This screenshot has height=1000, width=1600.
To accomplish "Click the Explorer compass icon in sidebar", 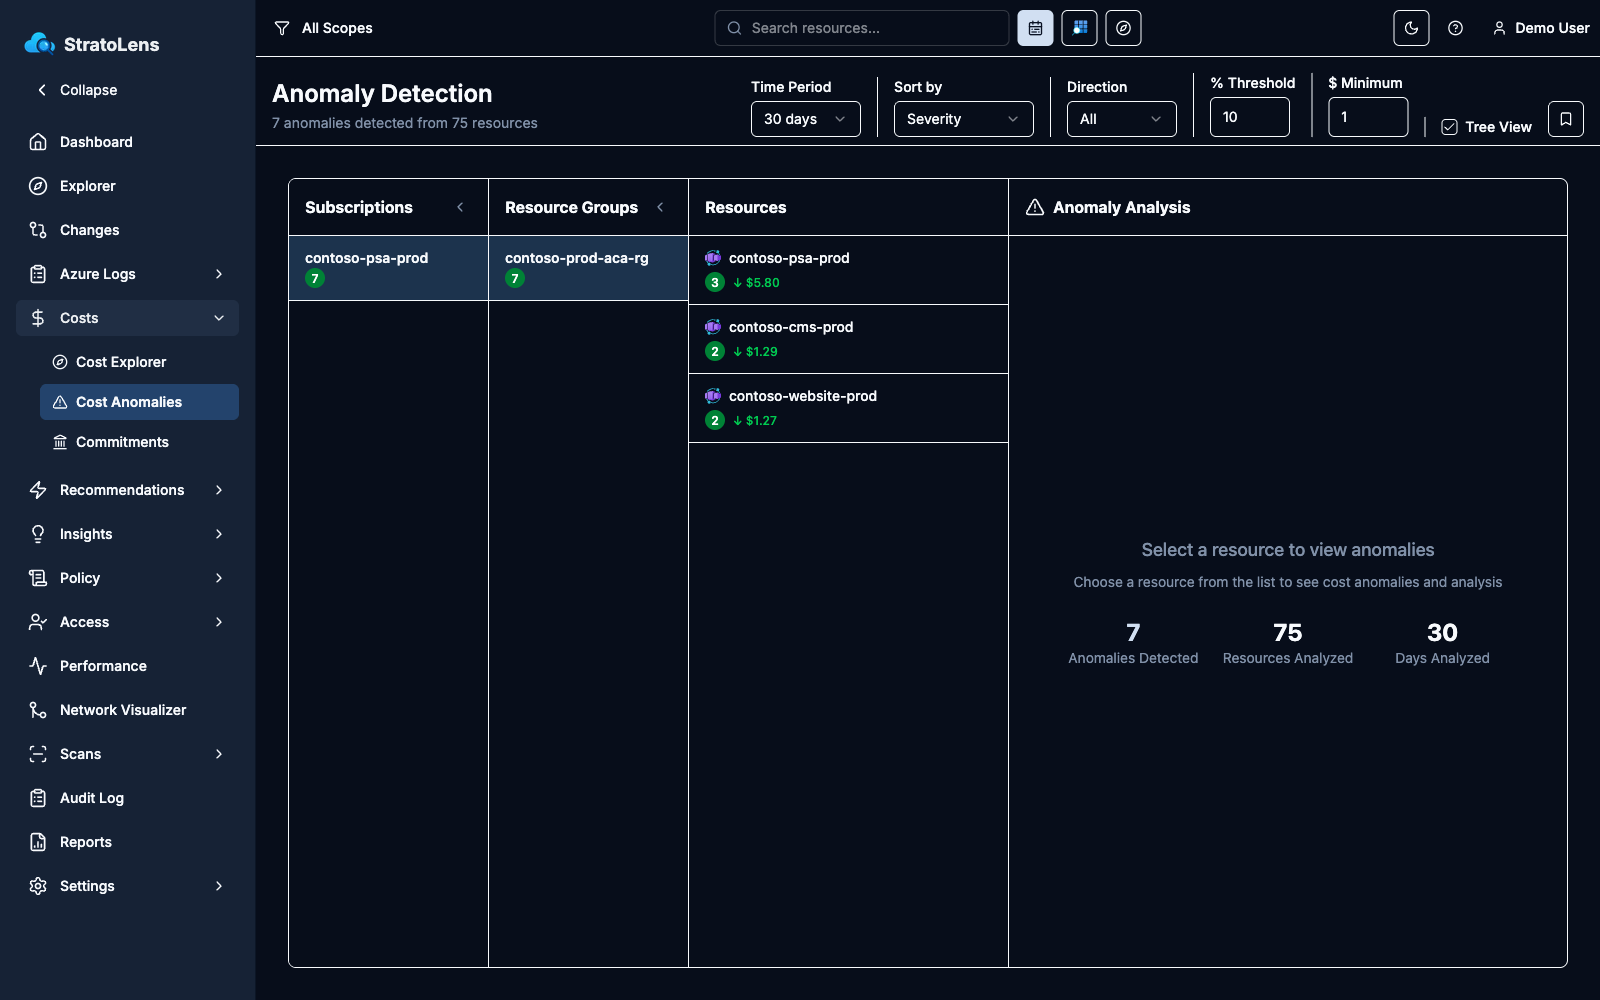I will pos(38,186).
